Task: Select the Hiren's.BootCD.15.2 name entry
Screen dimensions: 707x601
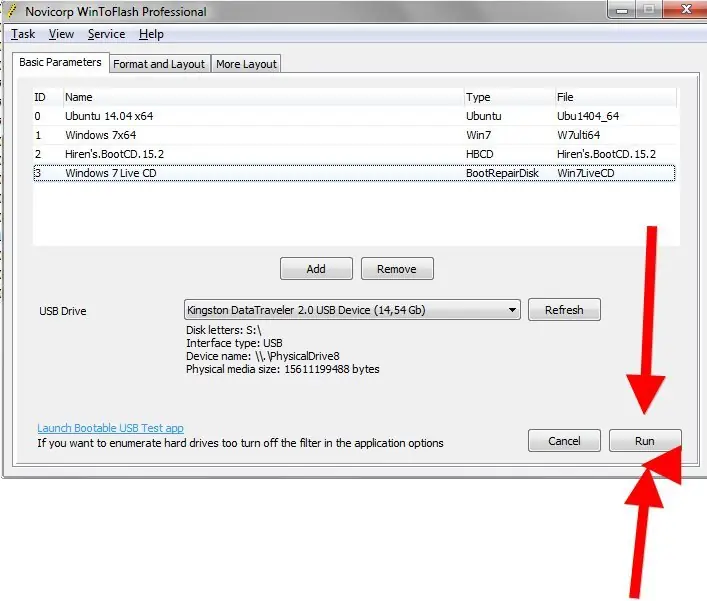Action: click(115, 154)
